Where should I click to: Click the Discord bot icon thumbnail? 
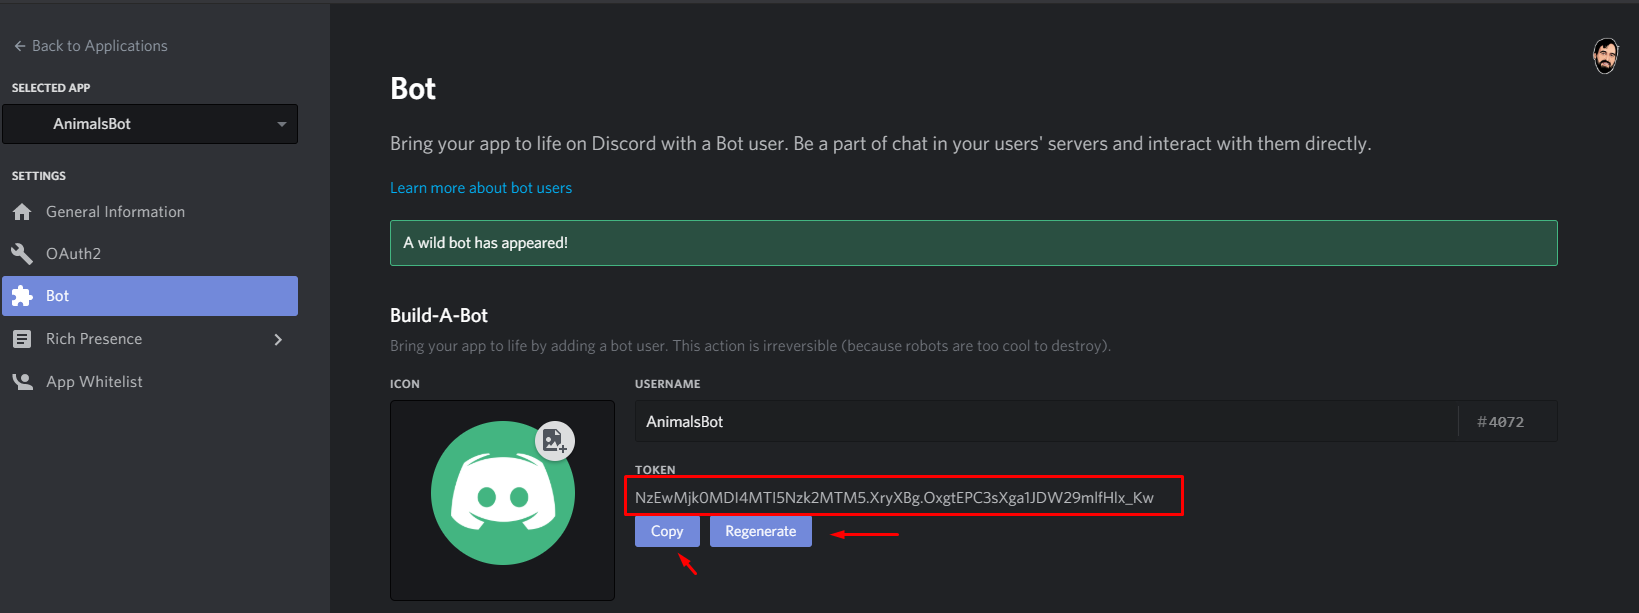point(502,500)
